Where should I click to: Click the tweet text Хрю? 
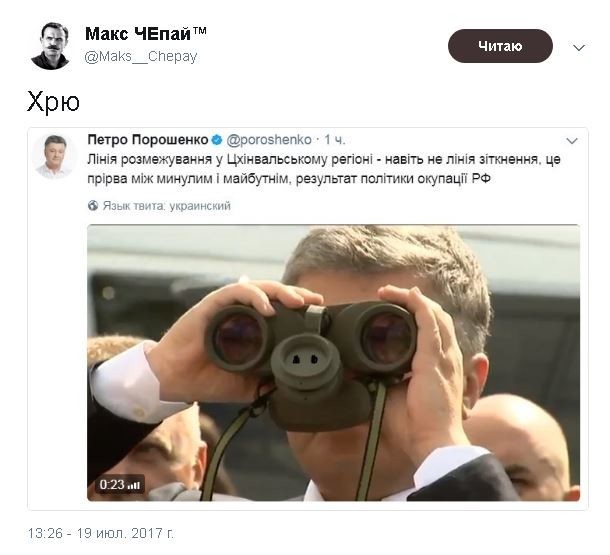point(53,101)
